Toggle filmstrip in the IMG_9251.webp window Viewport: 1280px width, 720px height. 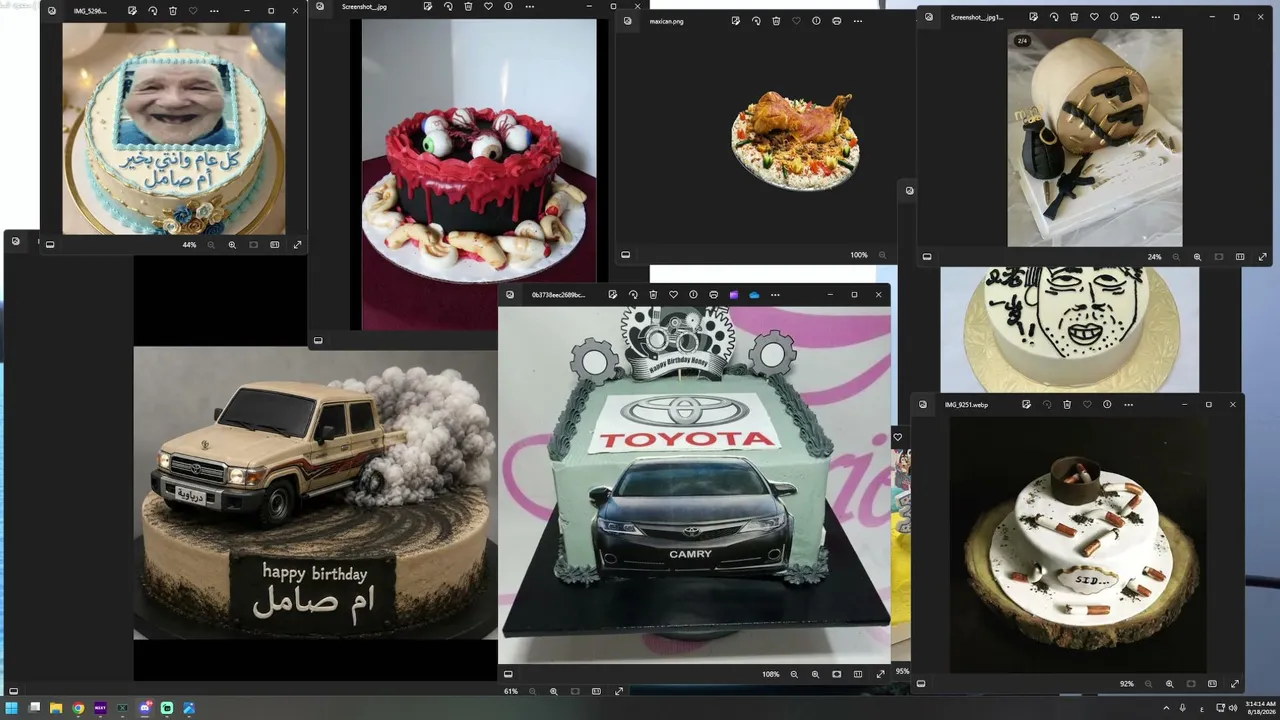[921, 684]
